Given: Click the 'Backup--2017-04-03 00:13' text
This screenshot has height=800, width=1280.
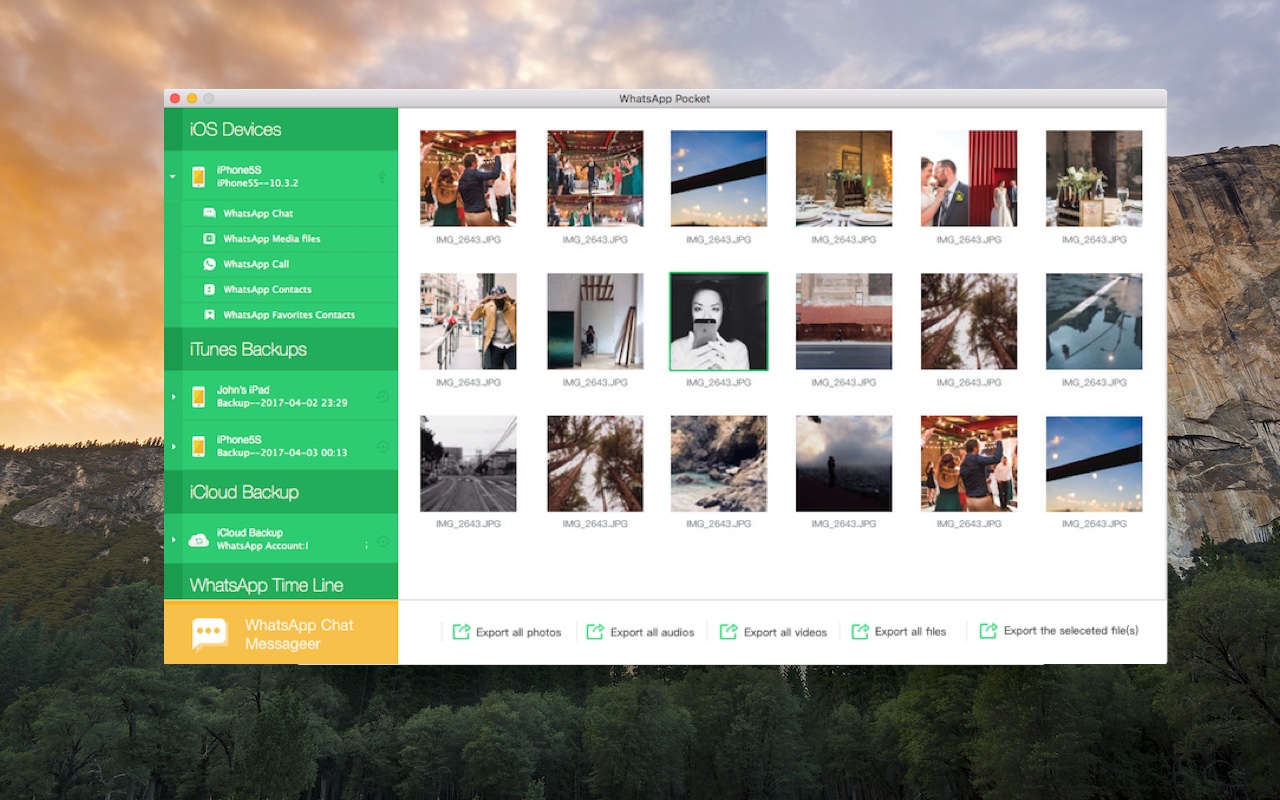Looking at the screenshot, I should pos(282,453).
